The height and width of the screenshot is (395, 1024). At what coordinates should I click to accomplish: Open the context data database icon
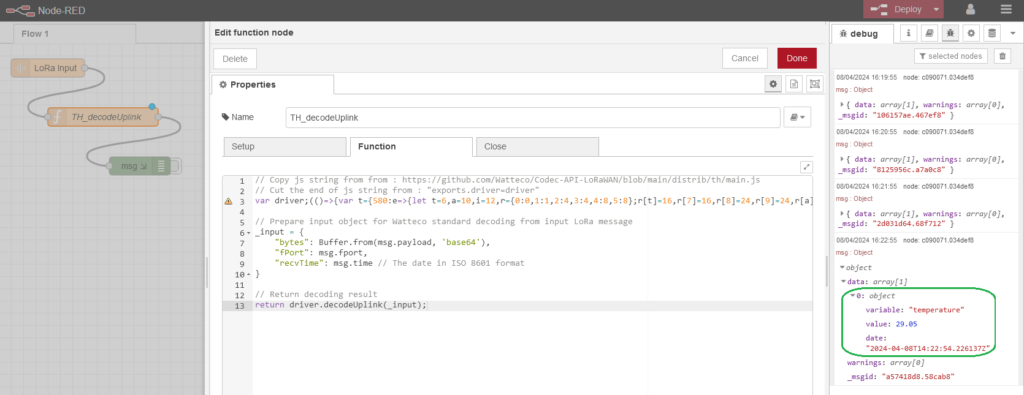coord(993,33)
